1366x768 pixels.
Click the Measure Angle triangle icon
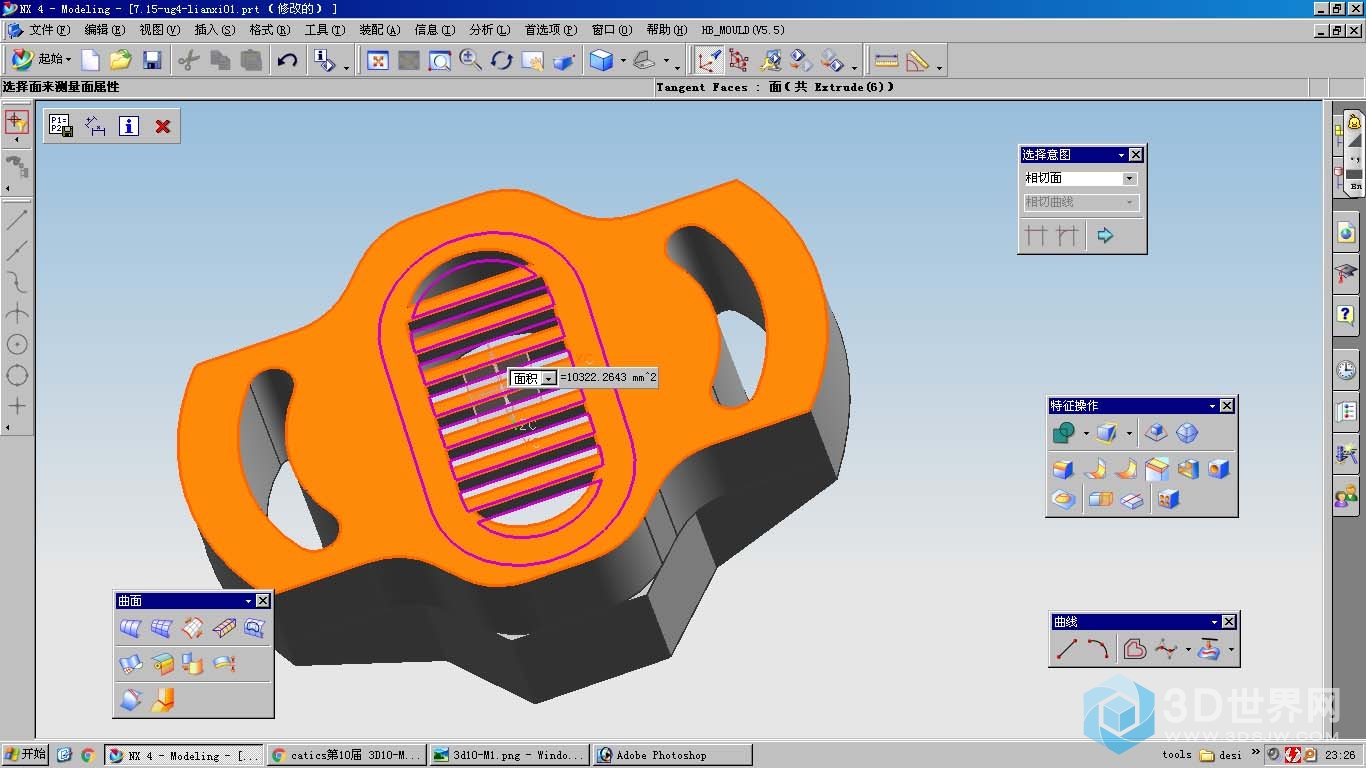pyautogui.click(x=917, y=61)
